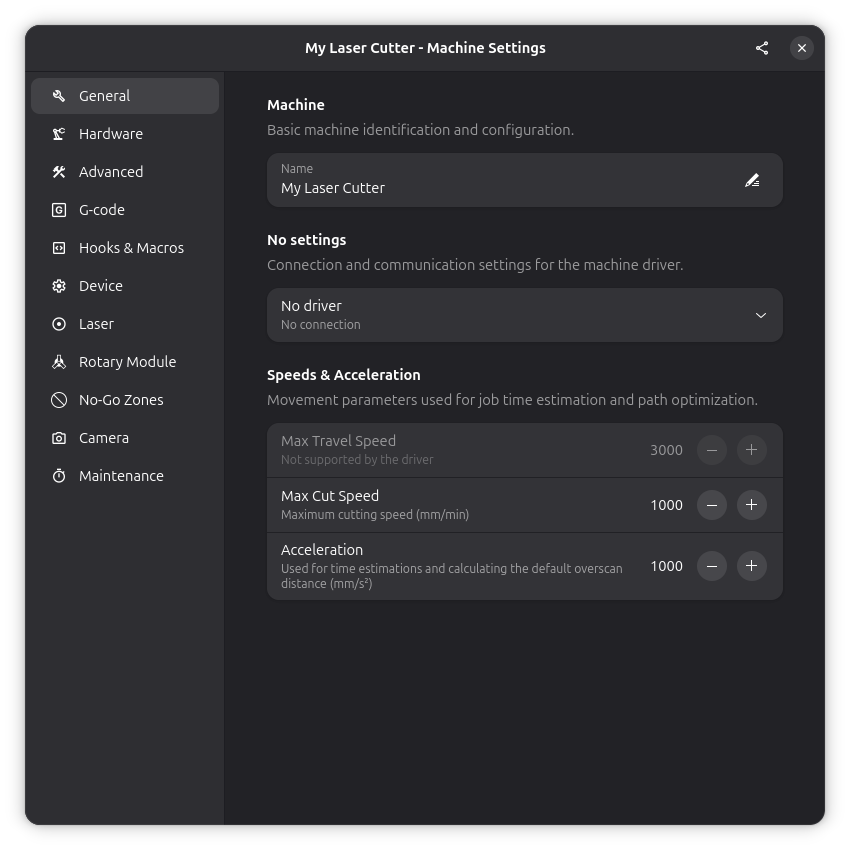The width and height of the screenshot is (850, 850).
Task: Click the machine Name text field
Action: (x=500, y=187)
